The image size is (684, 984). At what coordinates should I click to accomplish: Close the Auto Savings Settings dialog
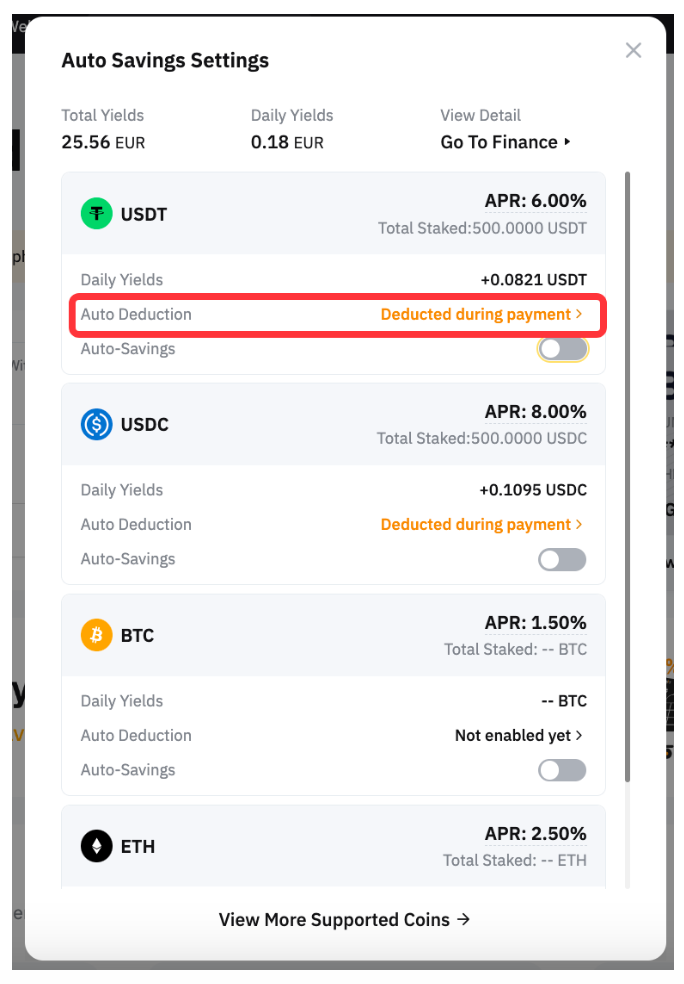click(633, 50)
